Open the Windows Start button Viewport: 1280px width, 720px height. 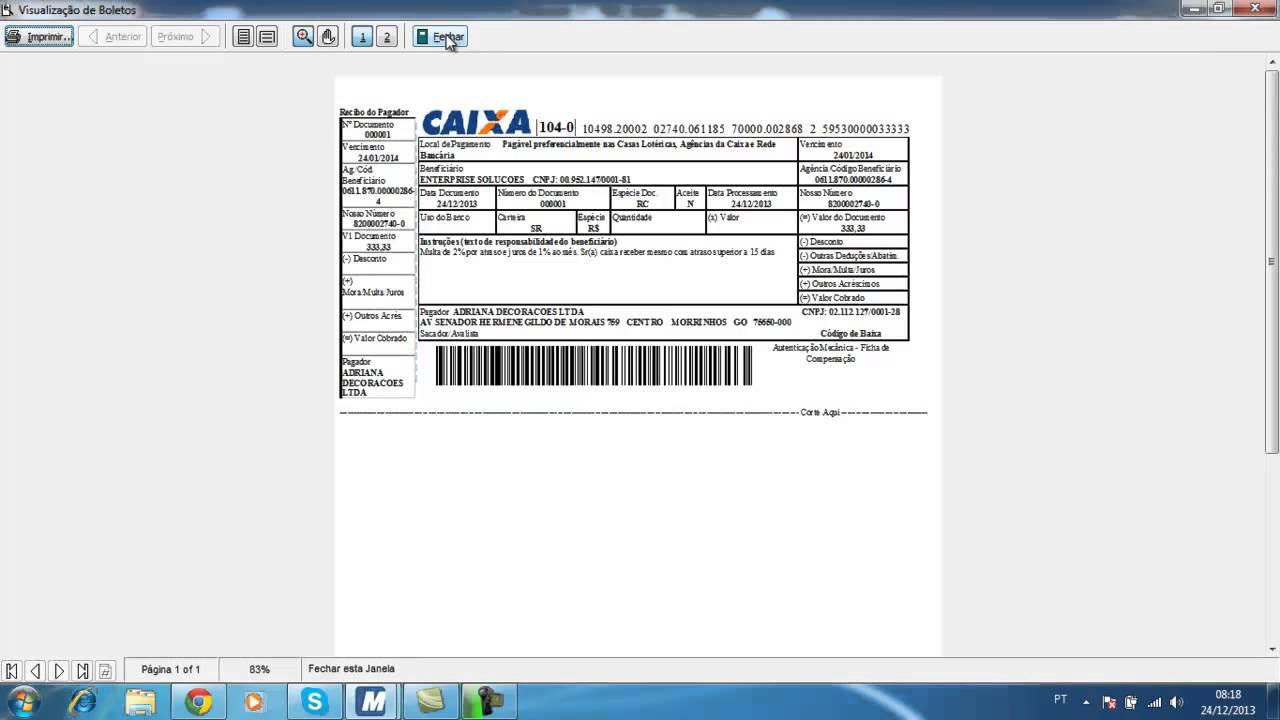coord(22,701)
